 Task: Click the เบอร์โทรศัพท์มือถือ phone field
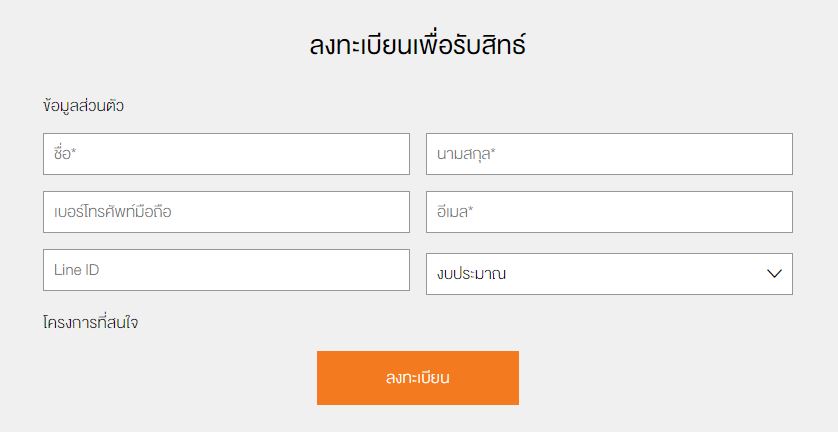226,212
